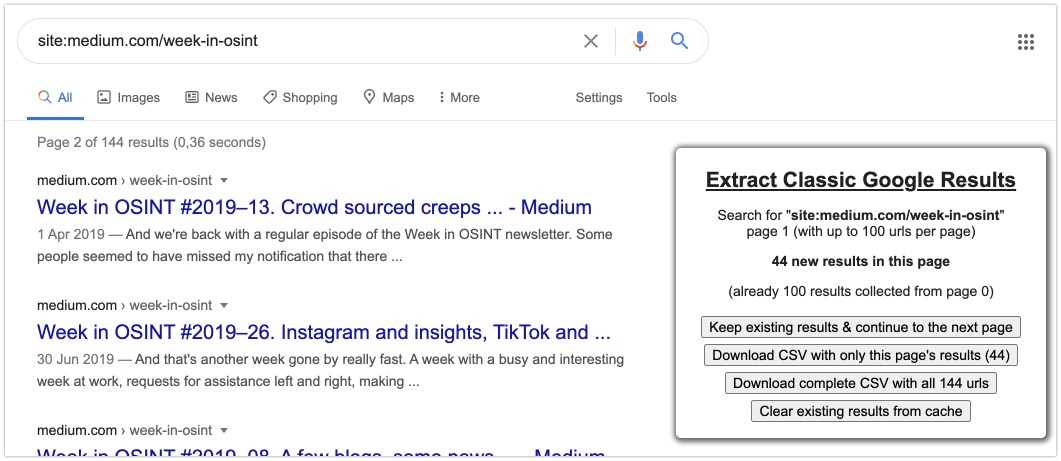Download CSV with only this page's results
Screen dimensions: 1061x461
pos(861,355)
